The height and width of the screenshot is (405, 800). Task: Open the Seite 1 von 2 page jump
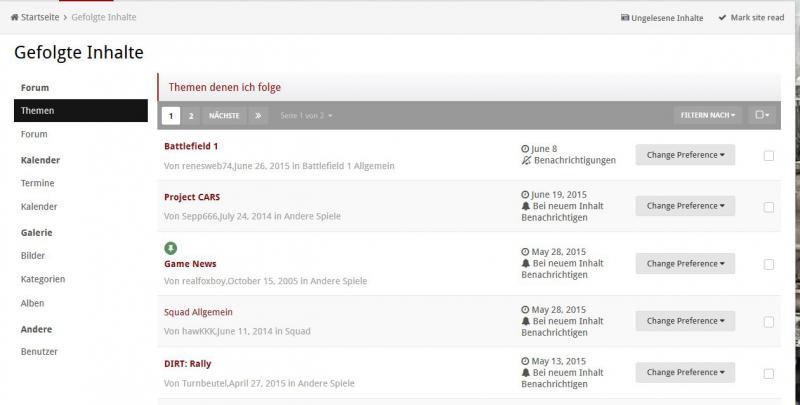point(306,116)
